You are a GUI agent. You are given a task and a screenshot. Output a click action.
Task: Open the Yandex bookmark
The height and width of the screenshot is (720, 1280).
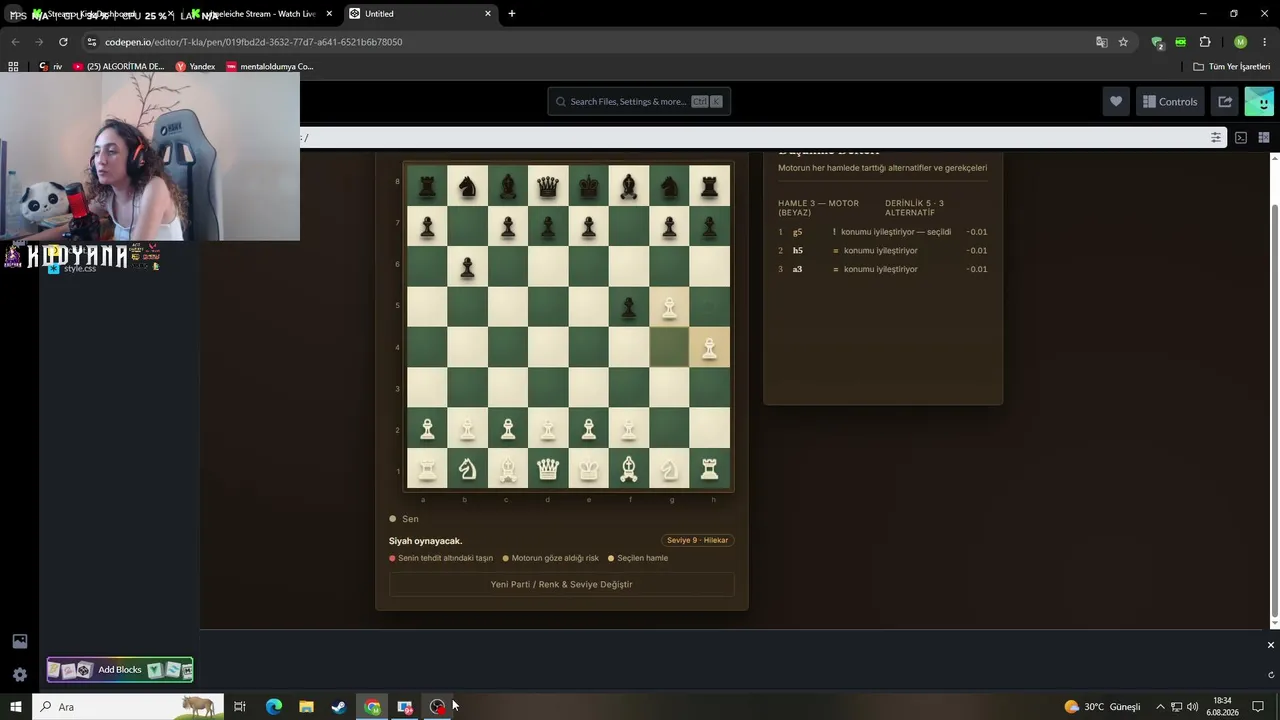click(195, 66)
